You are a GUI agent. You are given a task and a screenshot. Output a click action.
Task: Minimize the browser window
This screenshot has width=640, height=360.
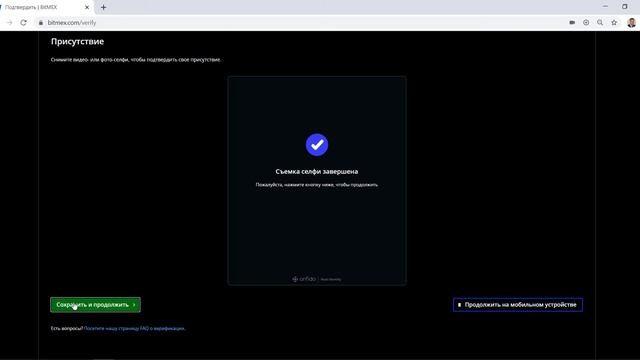click(605, 7)
